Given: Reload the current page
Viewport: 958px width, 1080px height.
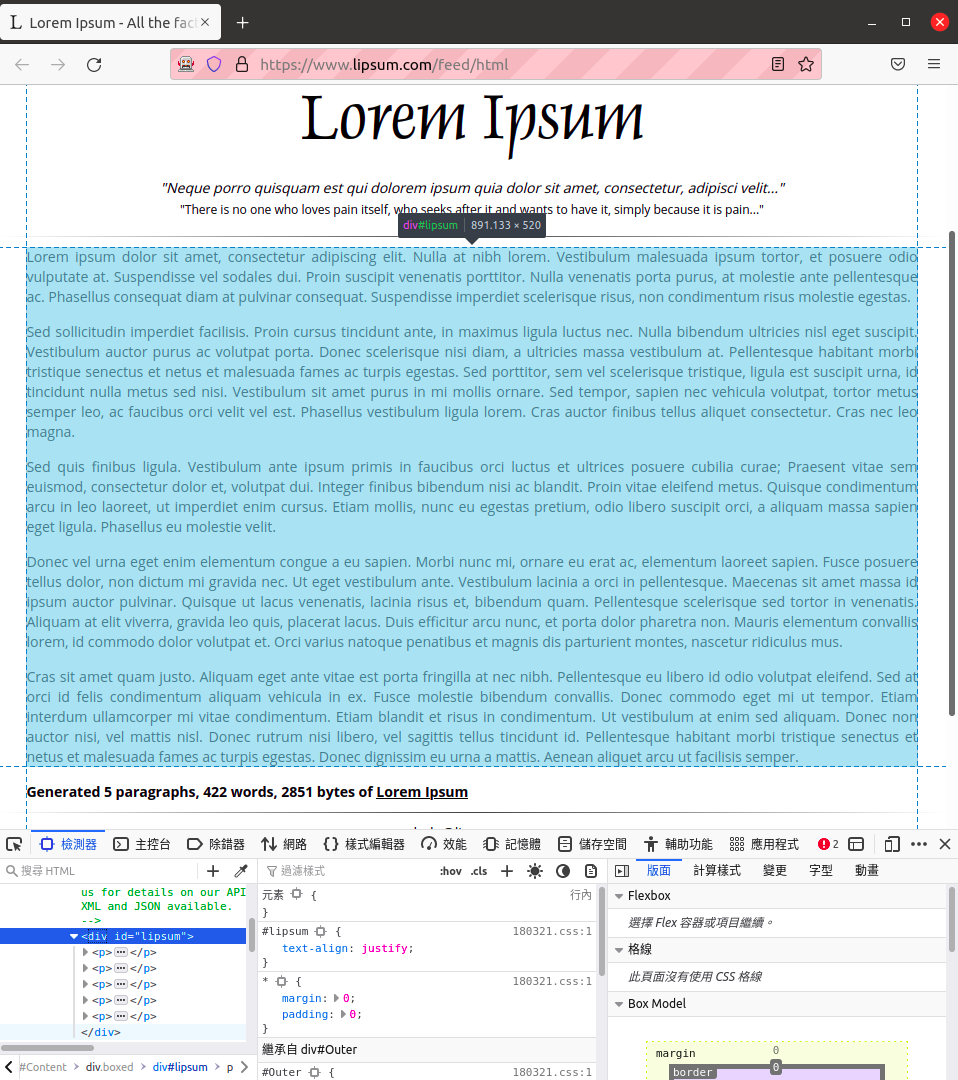Looking at the screenshot, I should click(94, 65).
